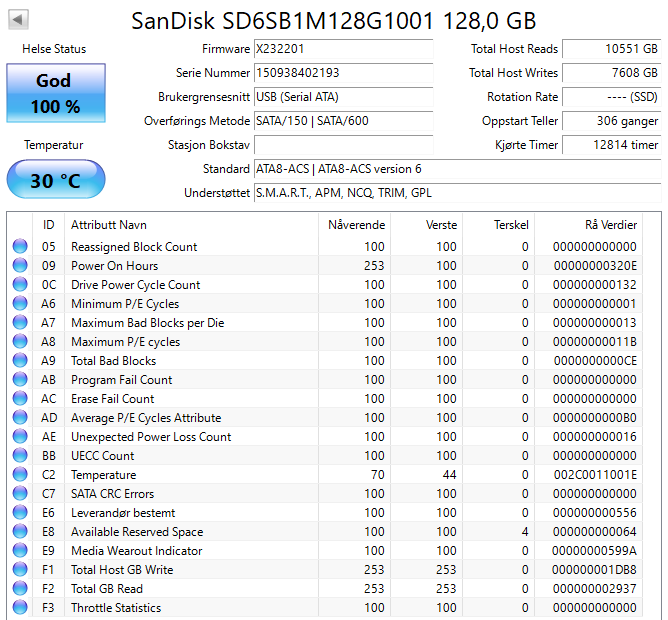
Task: Click the Rå Verdier column header
Action: [x=610, y=225]
